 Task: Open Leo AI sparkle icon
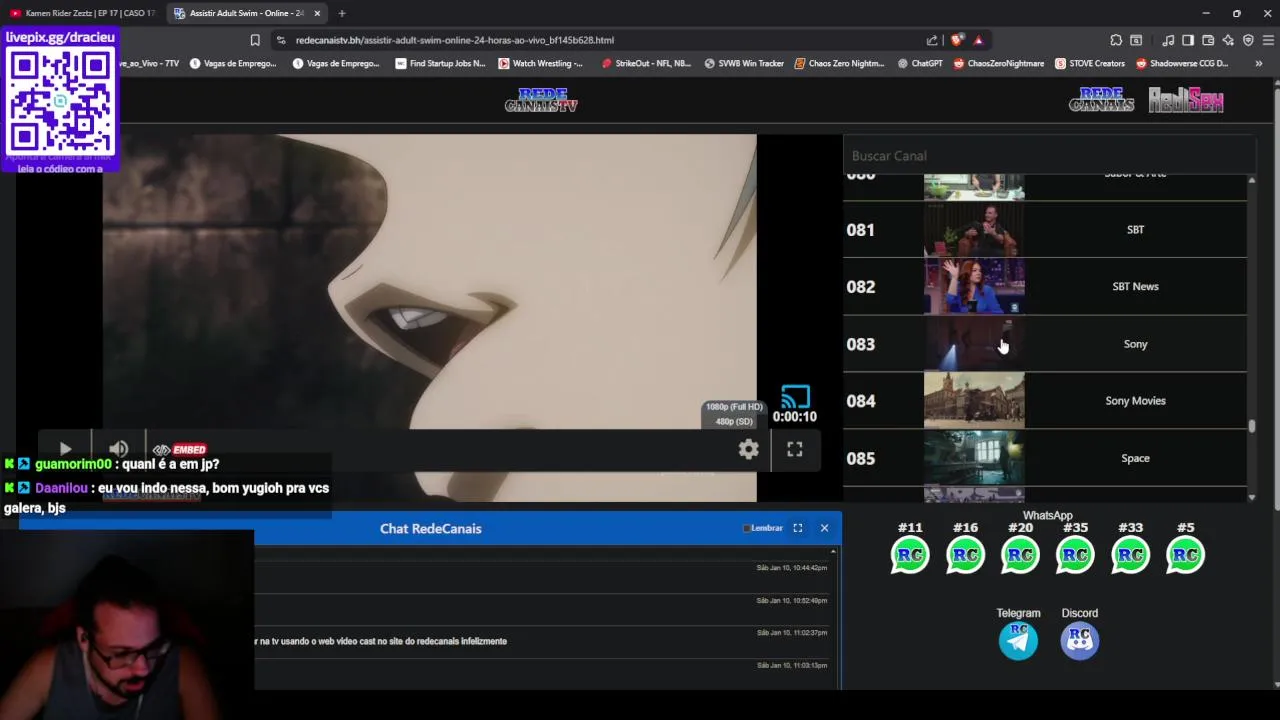1228,40
